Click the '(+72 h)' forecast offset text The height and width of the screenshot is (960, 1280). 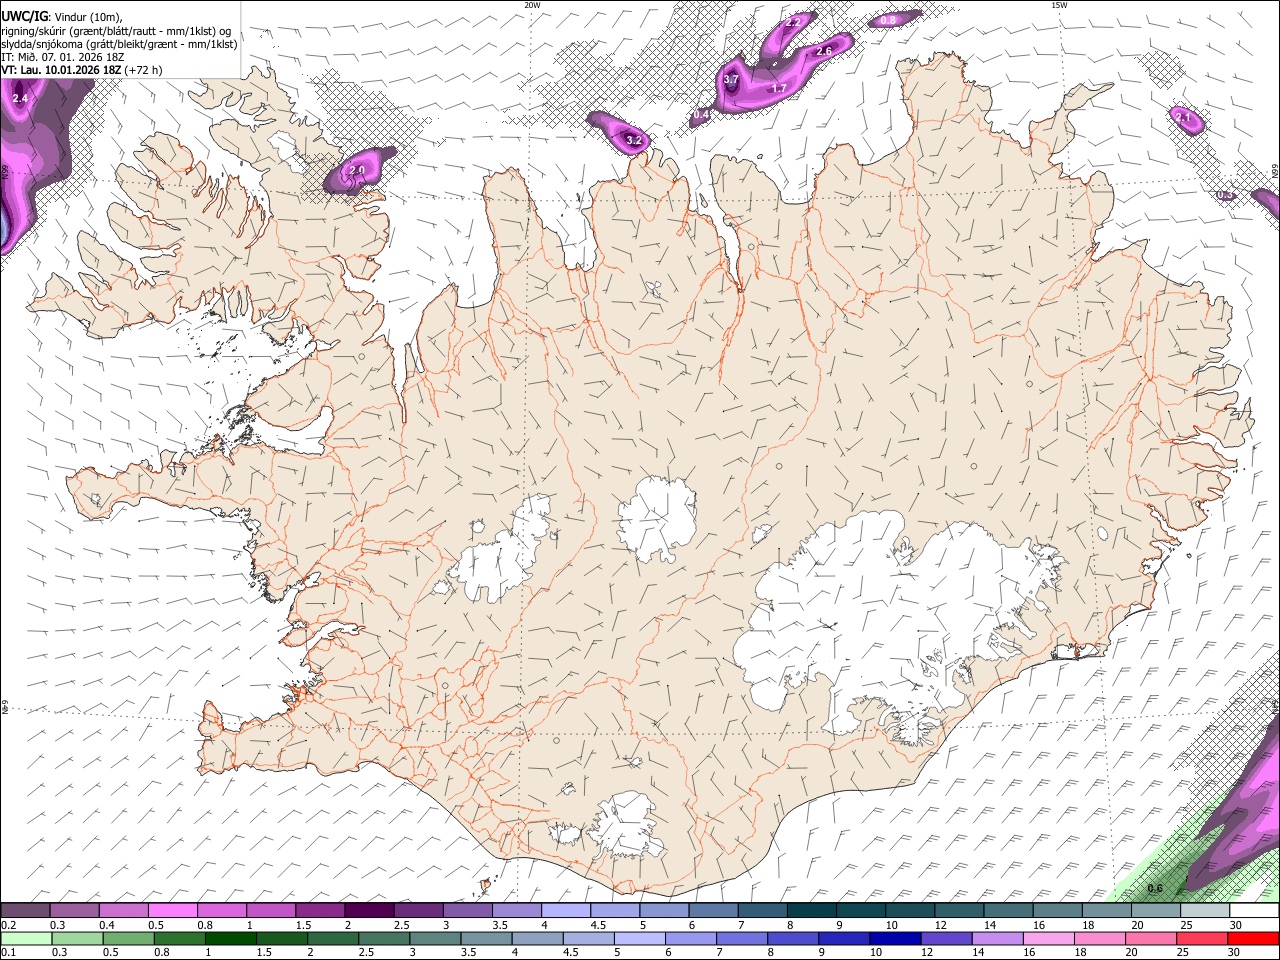[143, 70]
